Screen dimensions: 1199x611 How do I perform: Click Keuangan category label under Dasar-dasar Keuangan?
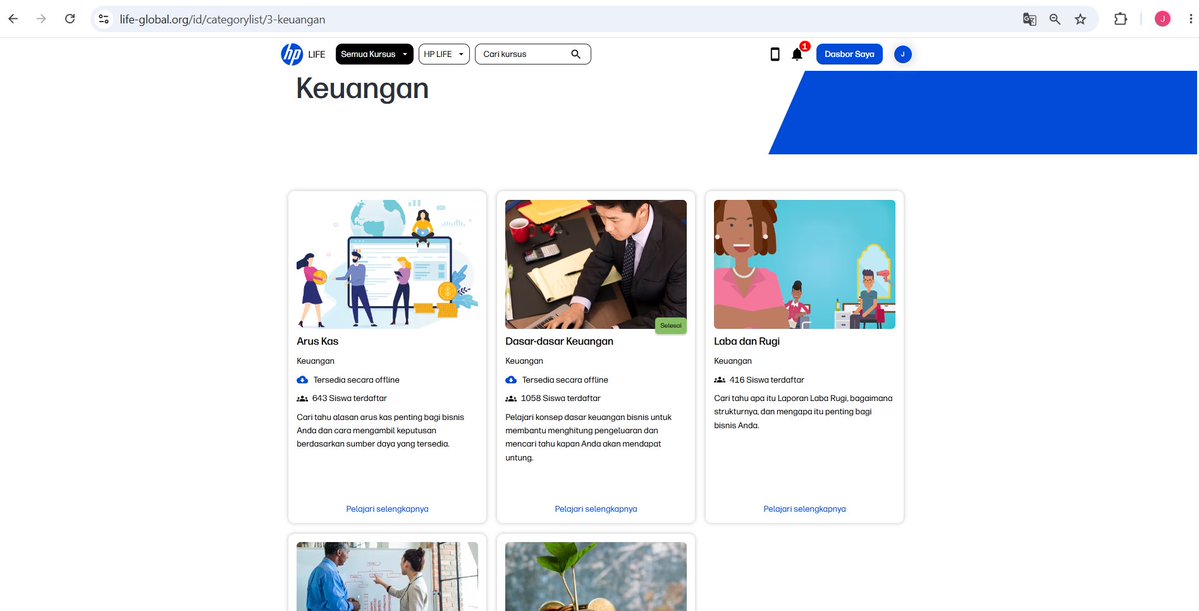pyautogui.click(x=525, y=361)
